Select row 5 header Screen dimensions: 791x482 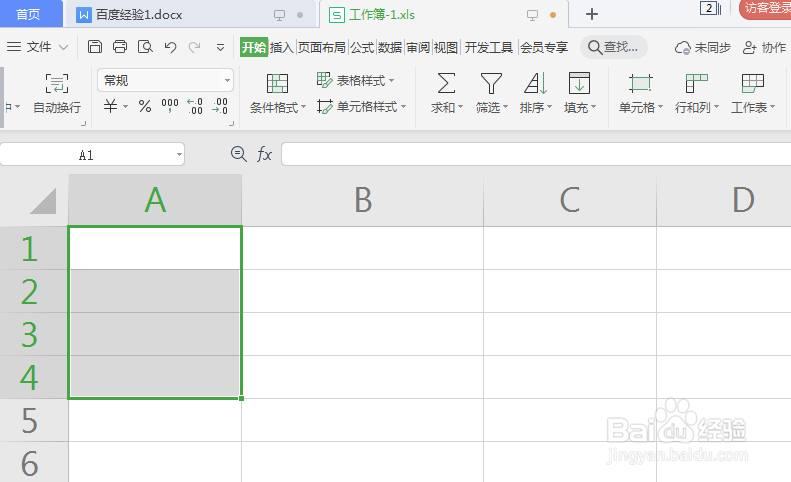point(34,420)
